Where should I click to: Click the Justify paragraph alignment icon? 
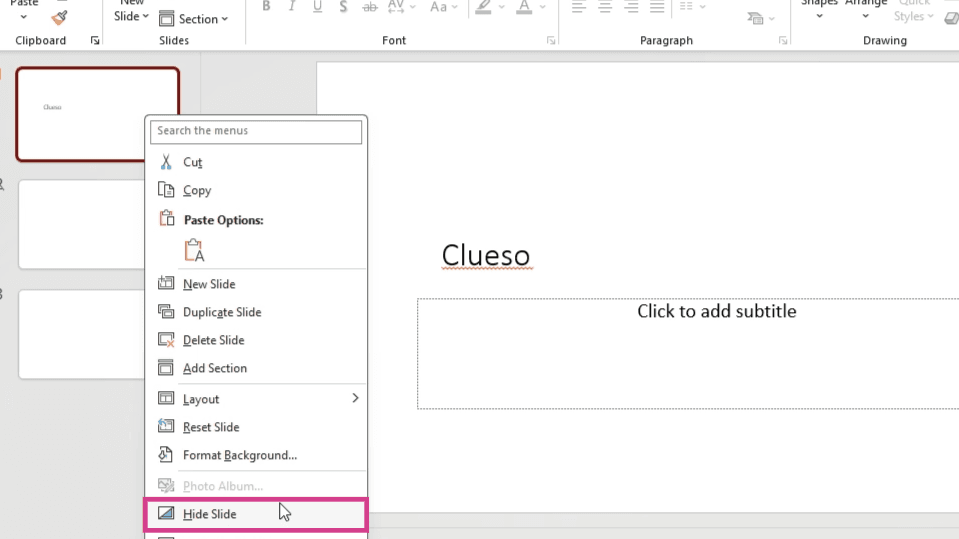657,7
